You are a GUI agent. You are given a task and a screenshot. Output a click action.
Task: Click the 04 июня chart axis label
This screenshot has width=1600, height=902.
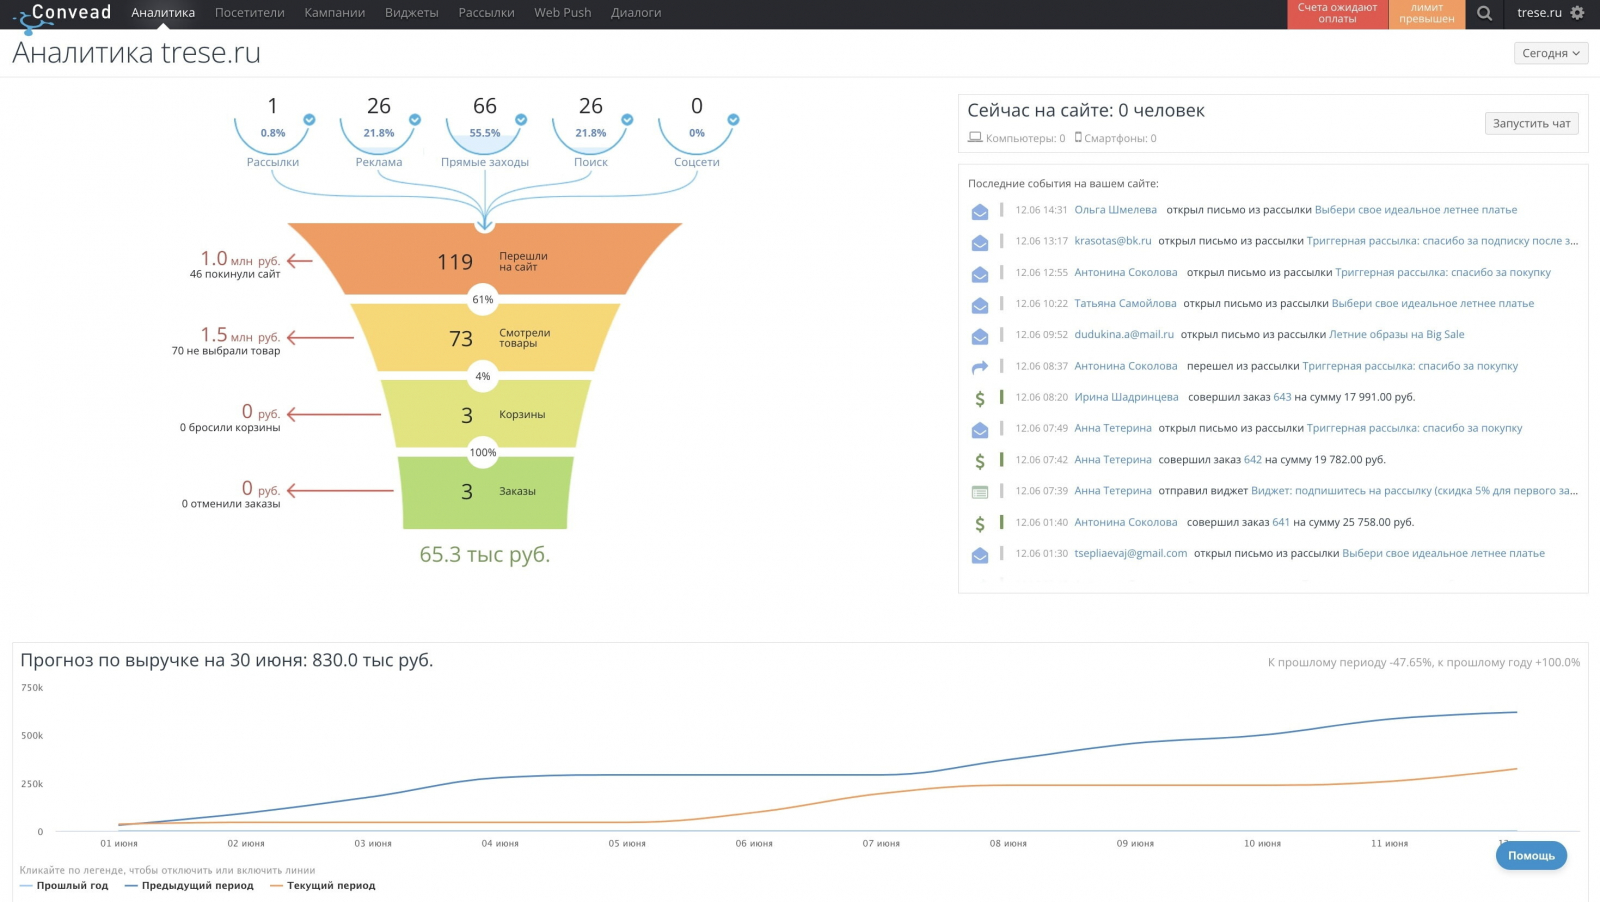point(500,844)
